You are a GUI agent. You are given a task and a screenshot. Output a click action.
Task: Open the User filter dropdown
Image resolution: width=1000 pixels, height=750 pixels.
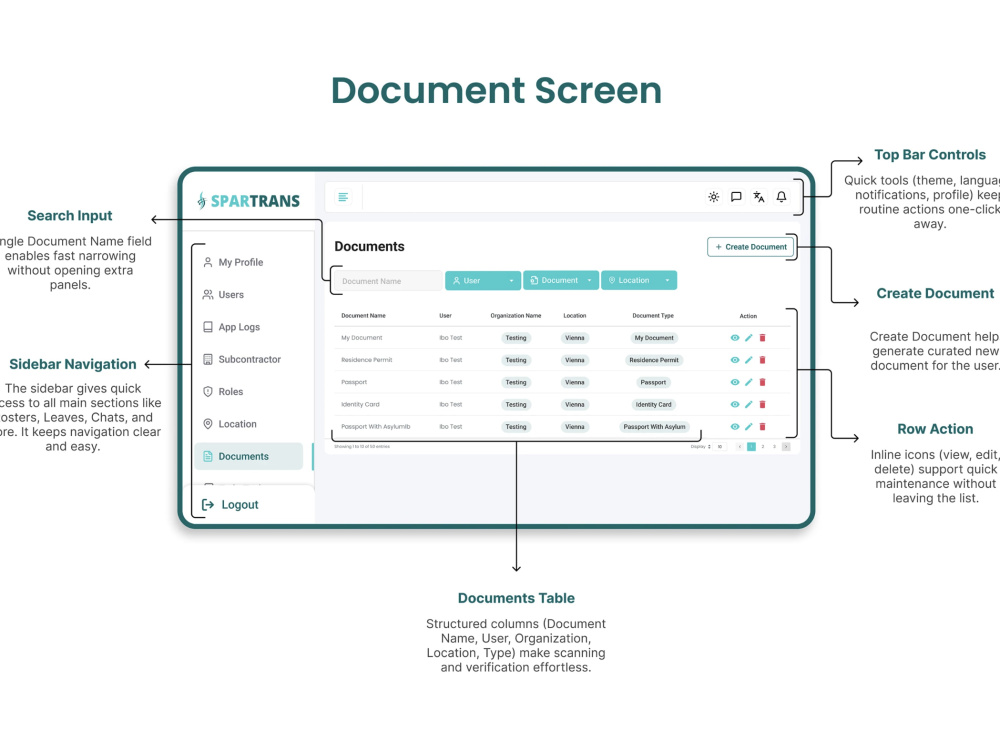[x=483, y=281]
